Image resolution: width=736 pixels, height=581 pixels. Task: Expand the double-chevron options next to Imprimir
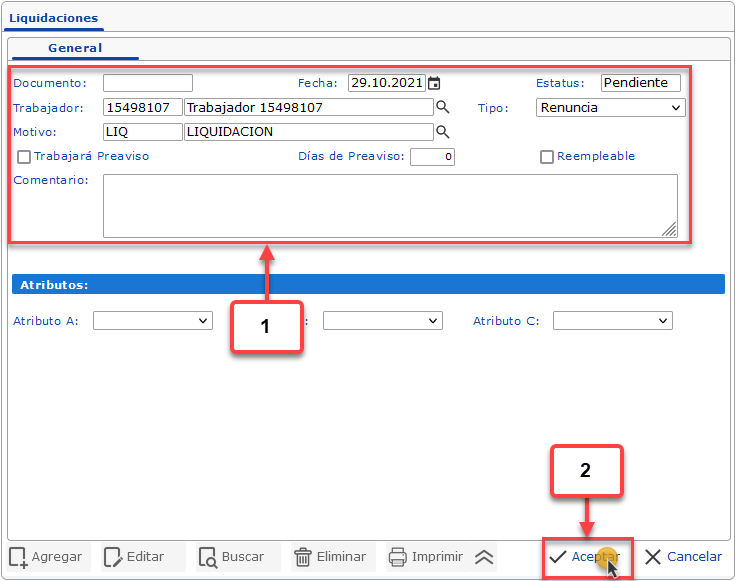click(484, 557)
